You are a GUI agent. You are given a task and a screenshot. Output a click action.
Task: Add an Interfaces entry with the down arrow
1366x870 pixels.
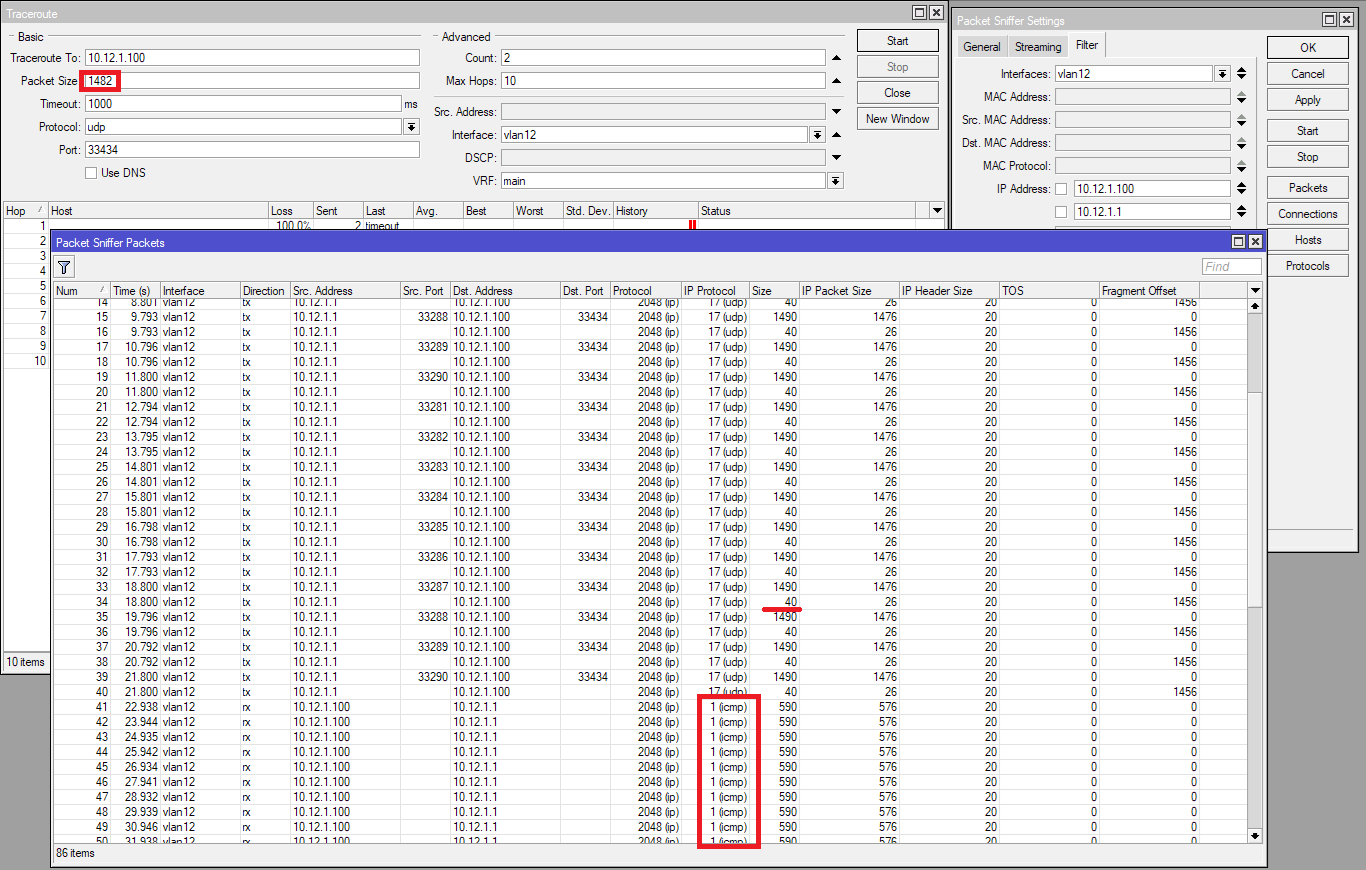coord(1241,78)
